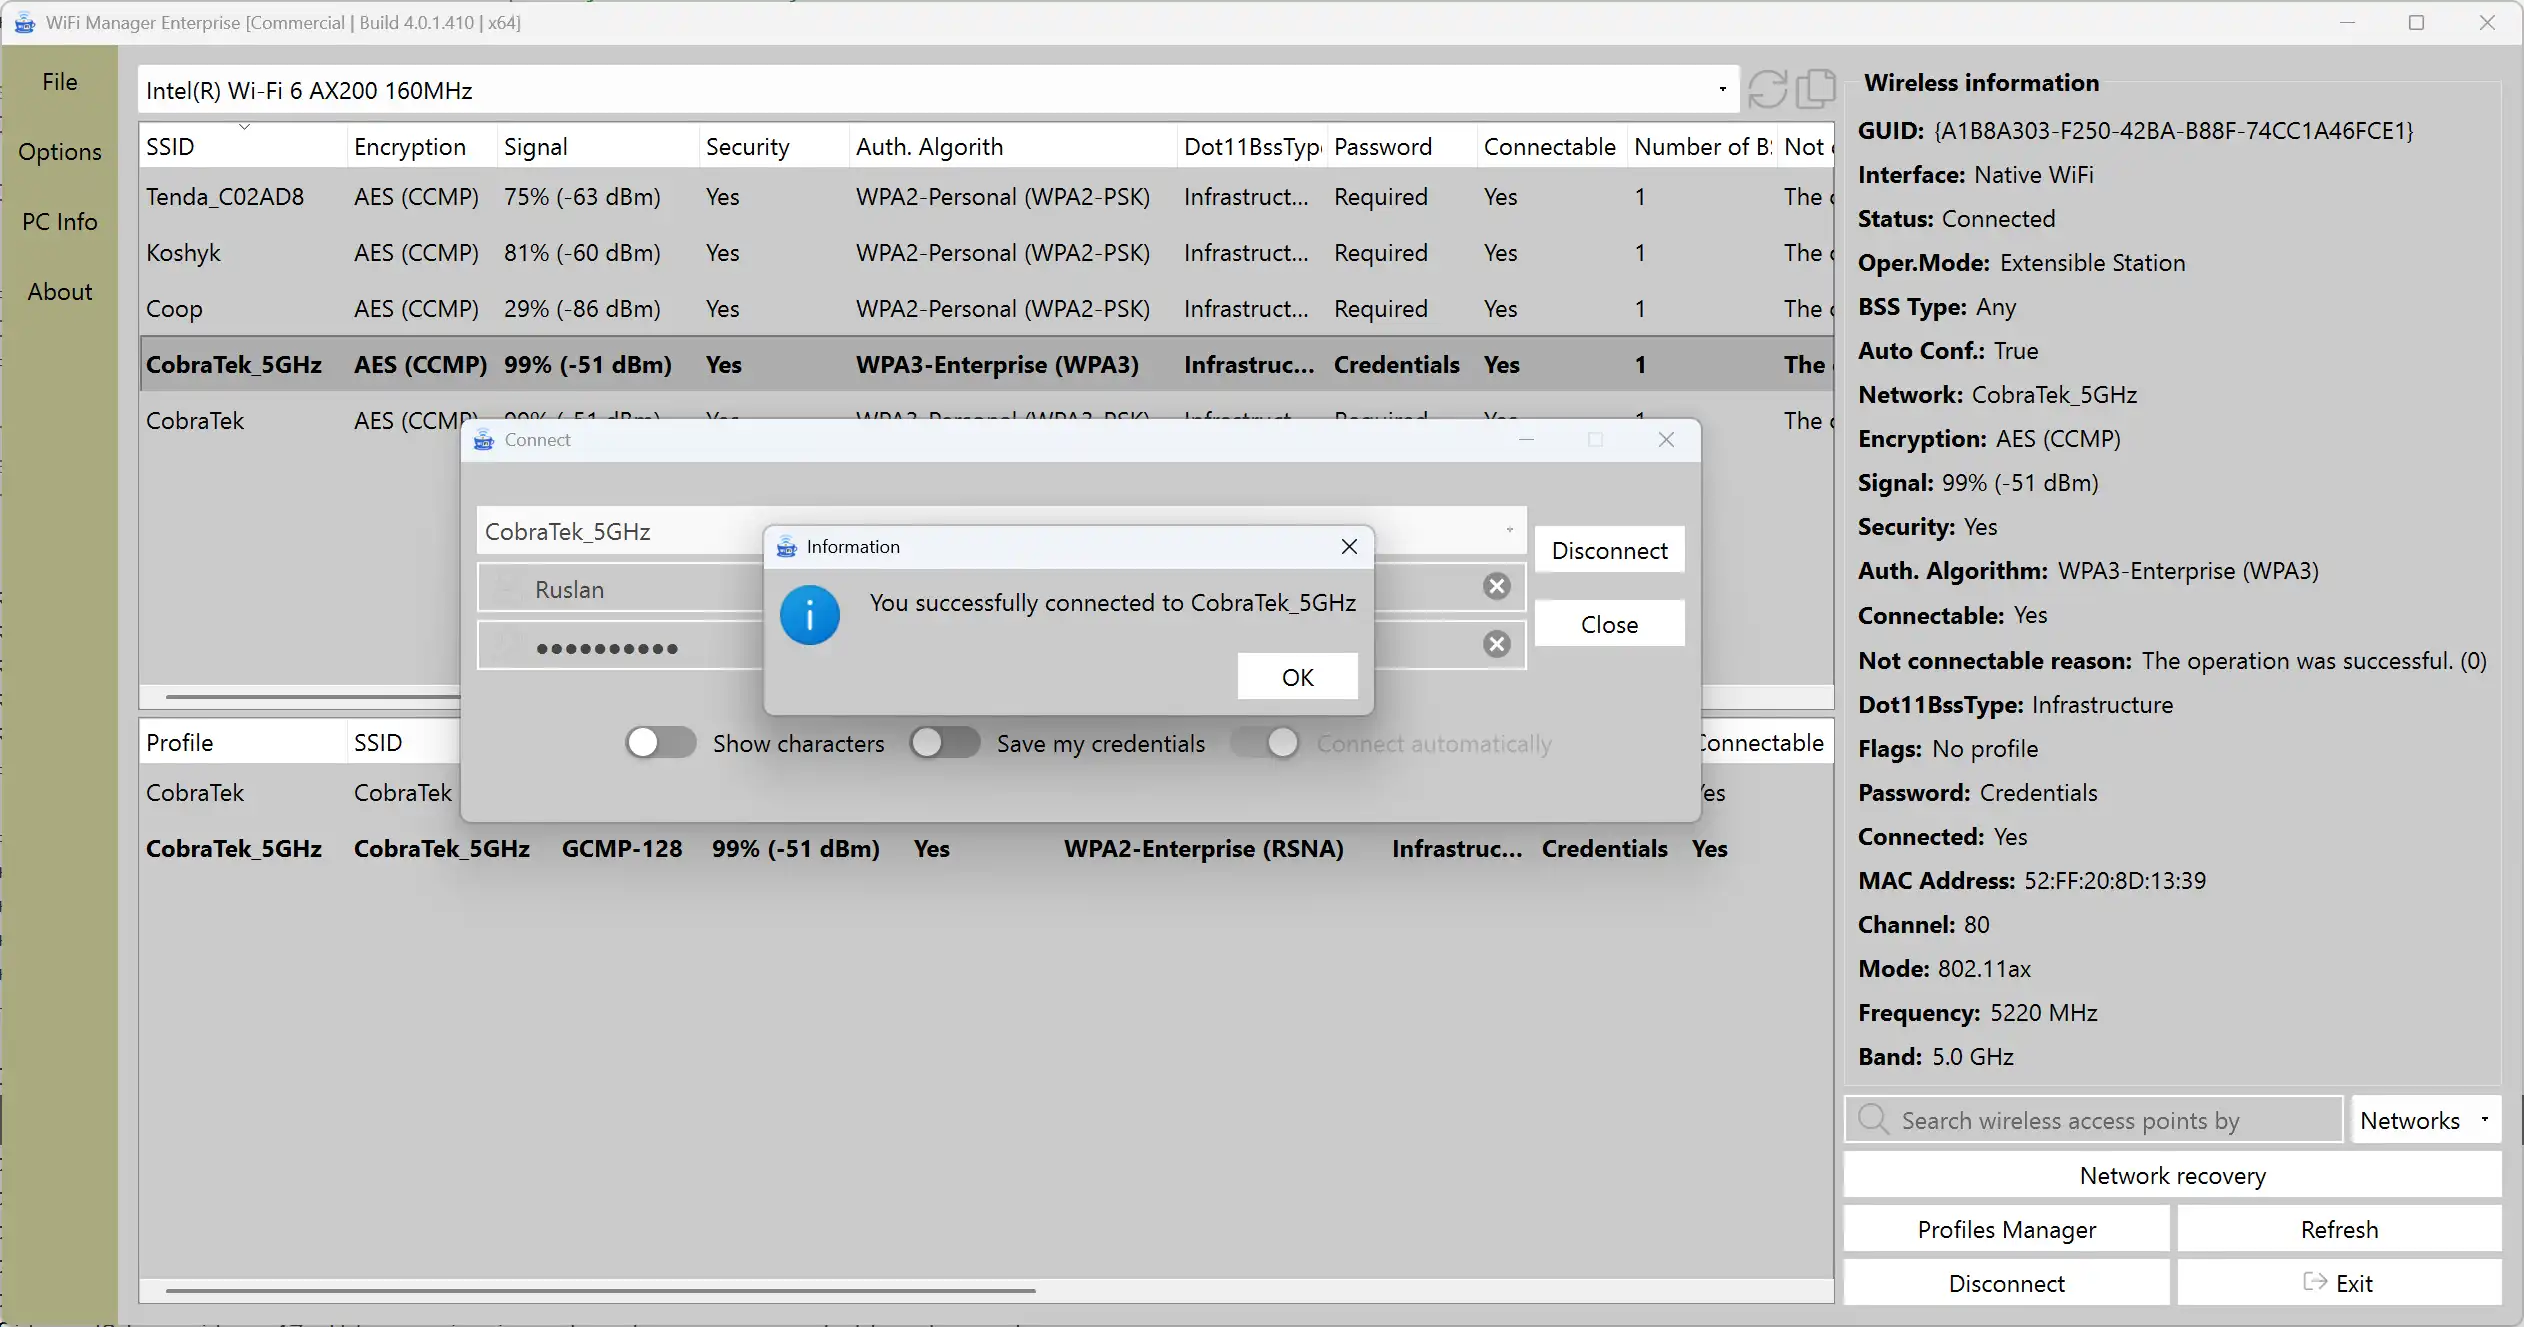The width and height of the screenshot is (2524, 1327).
Task: Click the refresh arrows icon beside the adapter dropdown
Action: point(1767,89)
